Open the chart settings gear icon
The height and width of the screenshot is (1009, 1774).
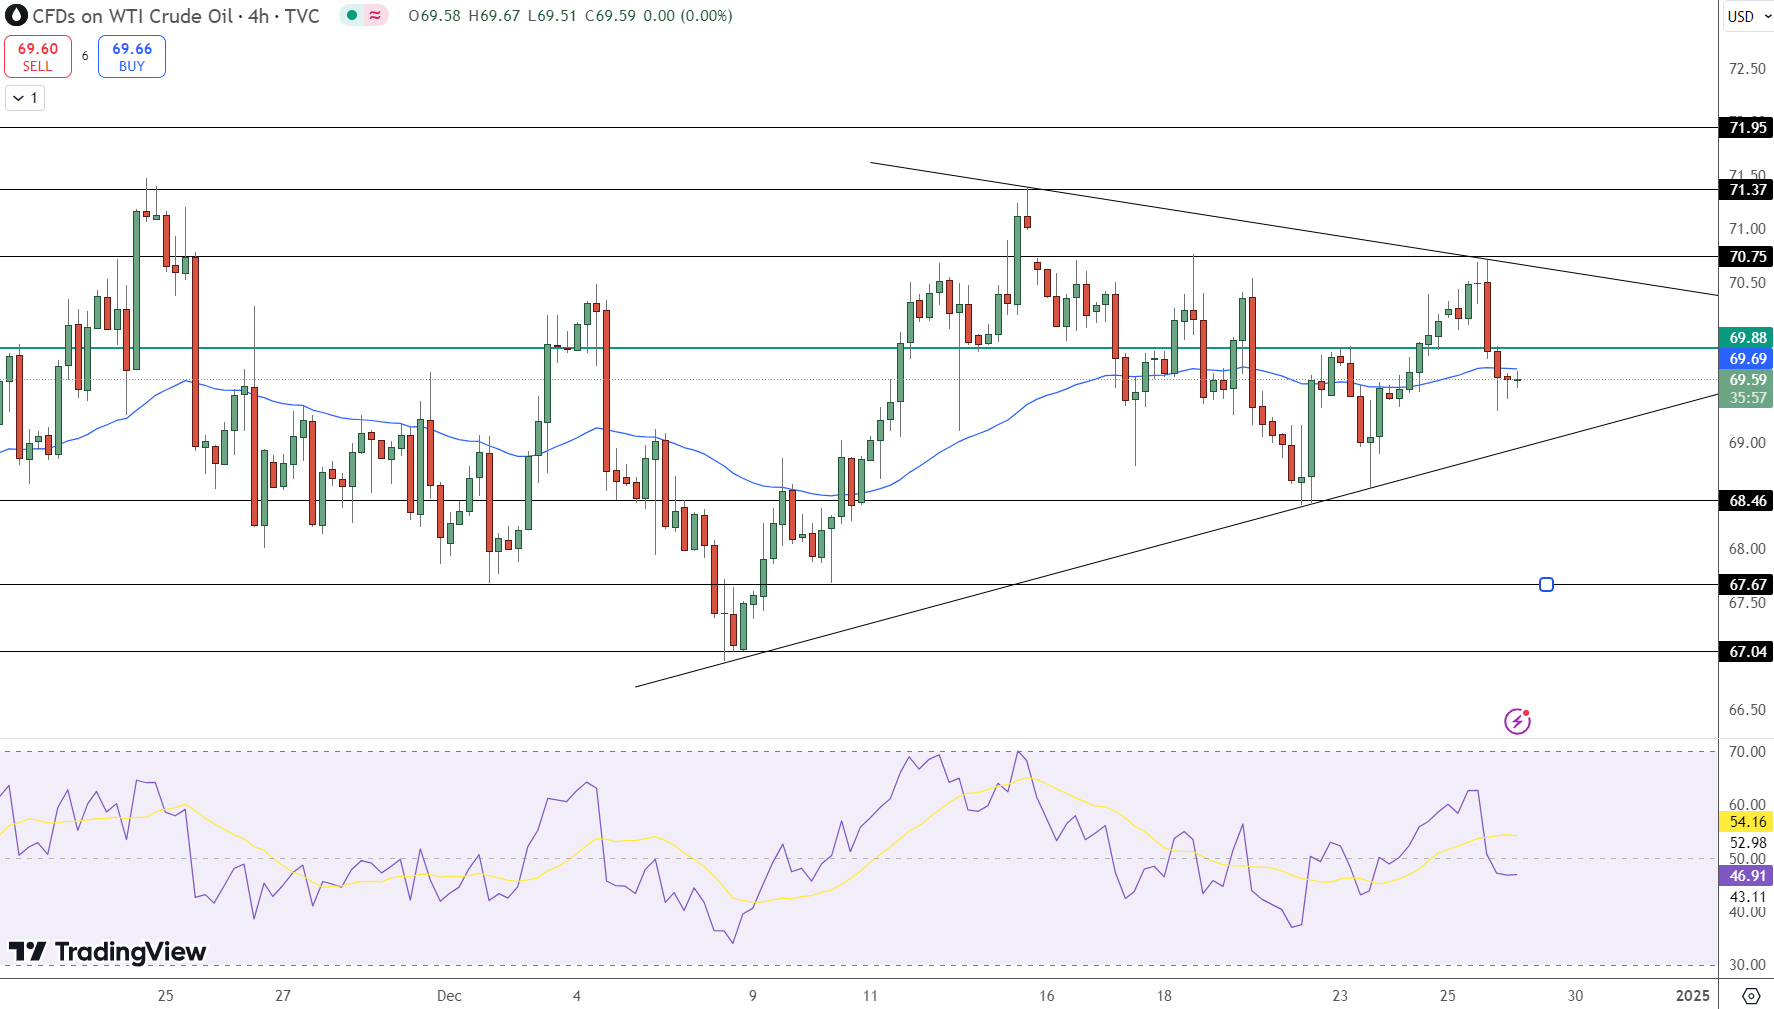coord(1751,995)
